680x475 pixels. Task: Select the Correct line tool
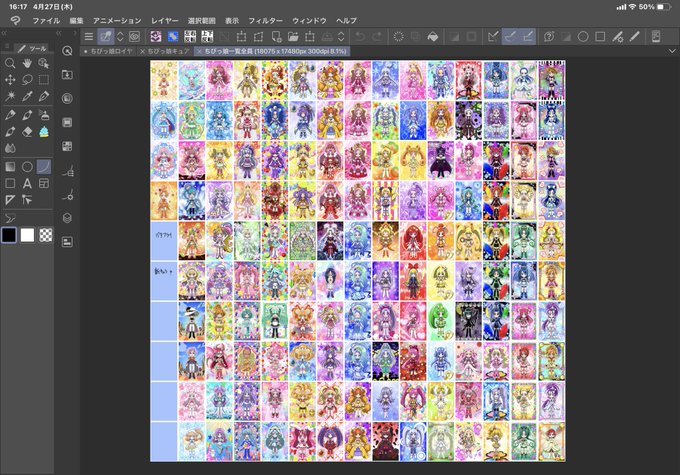[x=27, y=200]
